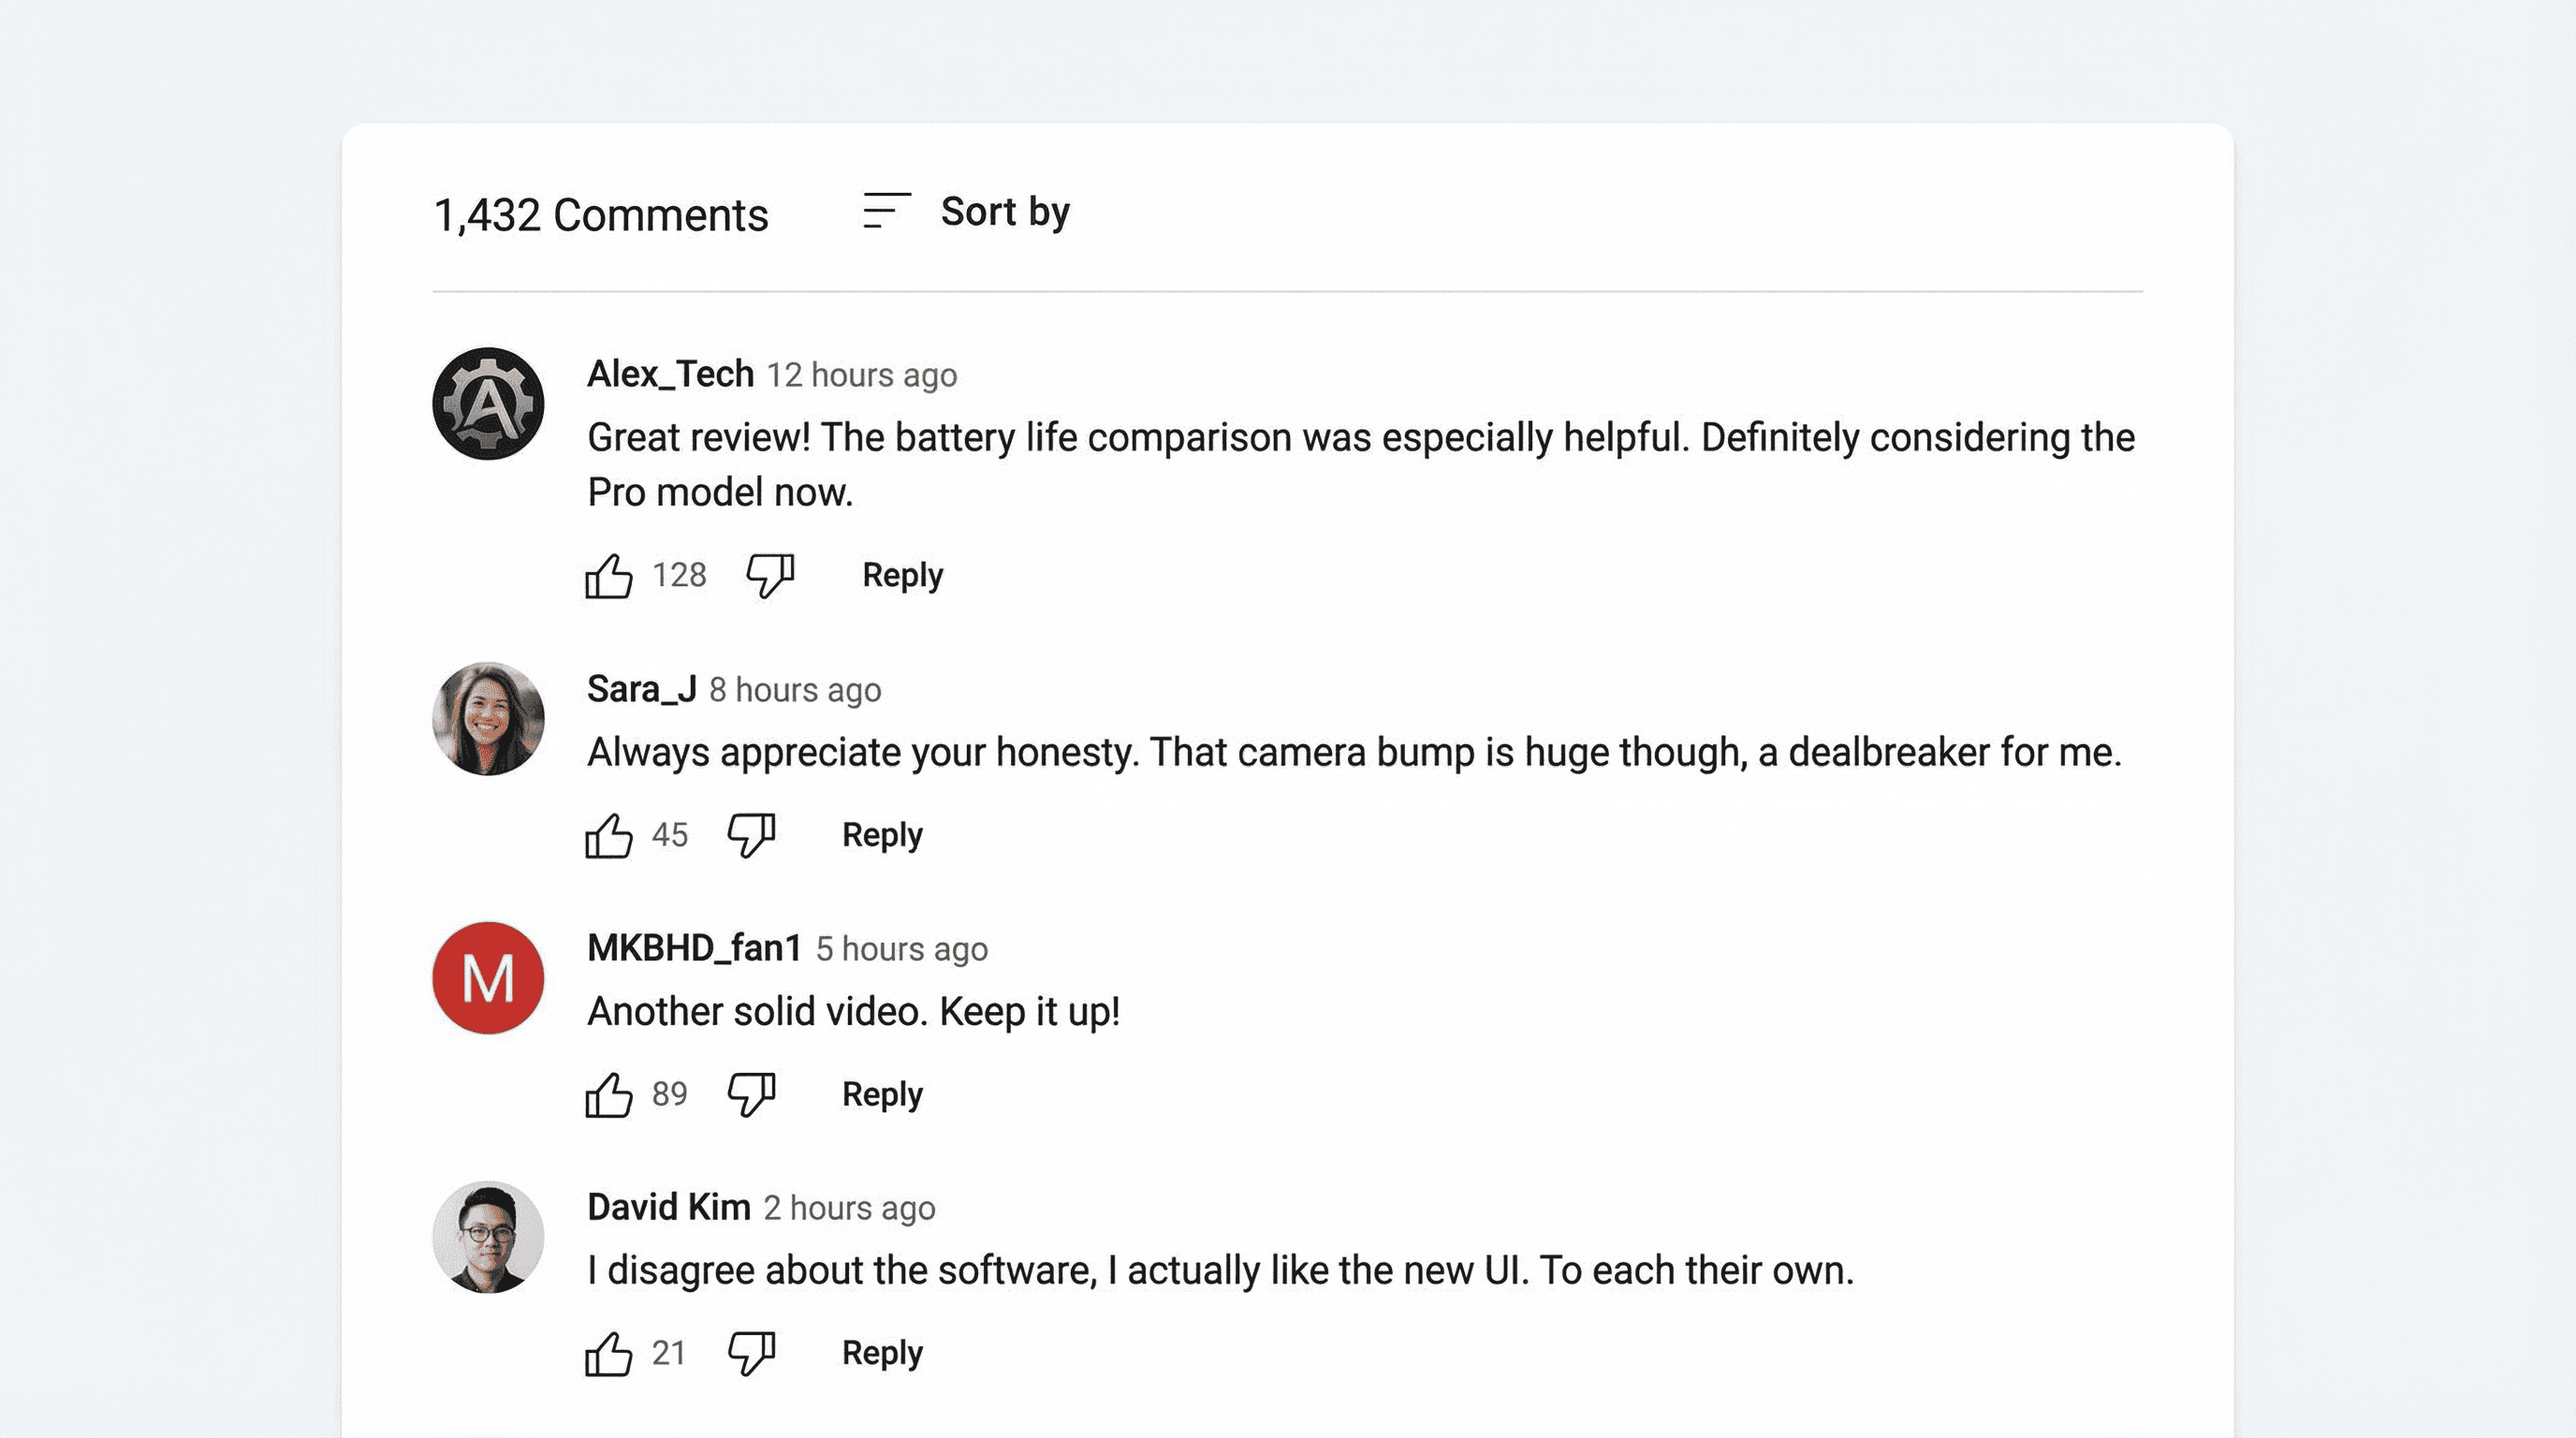Like Alex_Tech's comment
The image size is (2576, 1438).
(x=610, y=574)
